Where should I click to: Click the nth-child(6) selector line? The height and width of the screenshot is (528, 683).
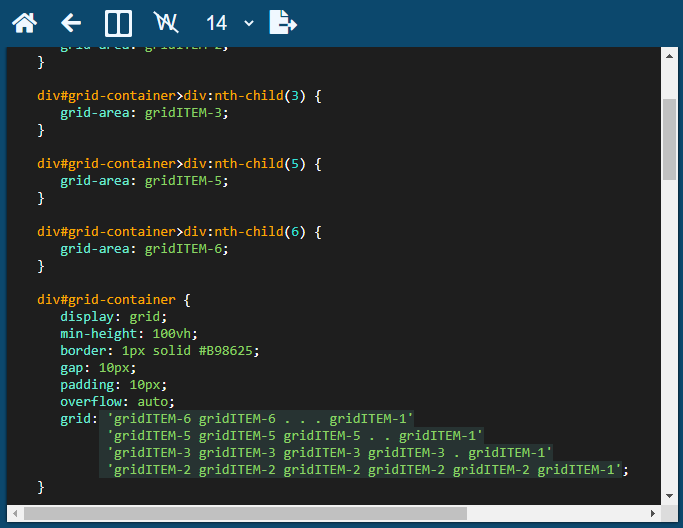(x=179, y=231)
